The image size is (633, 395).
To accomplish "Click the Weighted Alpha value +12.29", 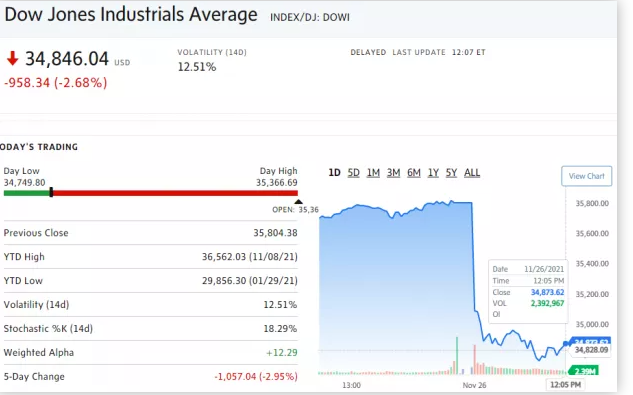I will click(x=282, y=353).
